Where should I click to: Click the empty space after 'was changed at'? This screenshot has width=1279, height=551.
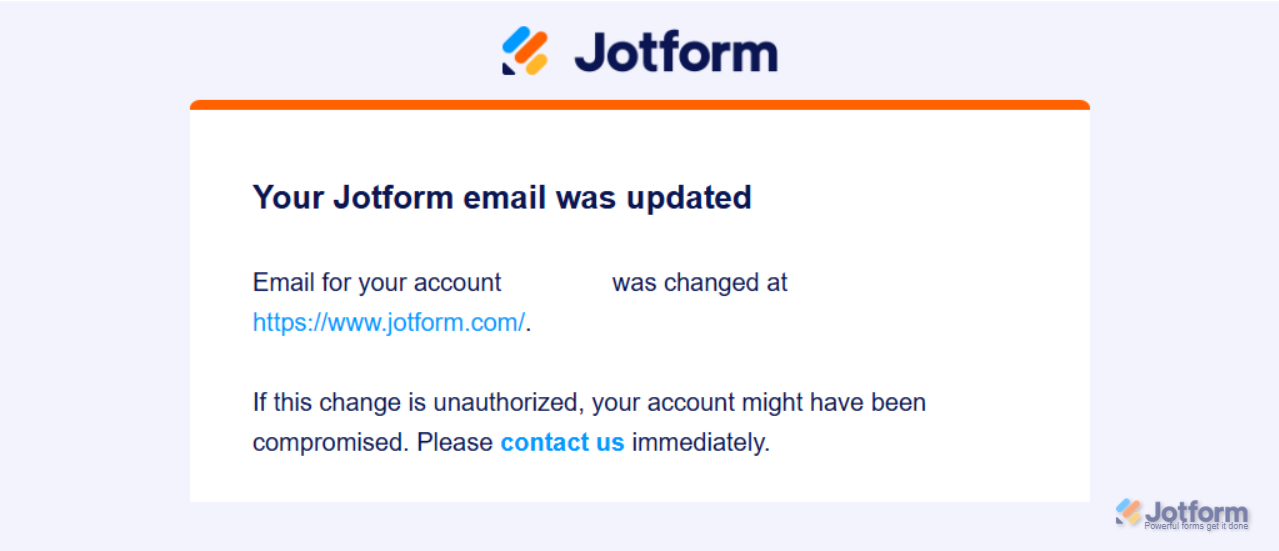pyautogui.click(x=900, y=283)
